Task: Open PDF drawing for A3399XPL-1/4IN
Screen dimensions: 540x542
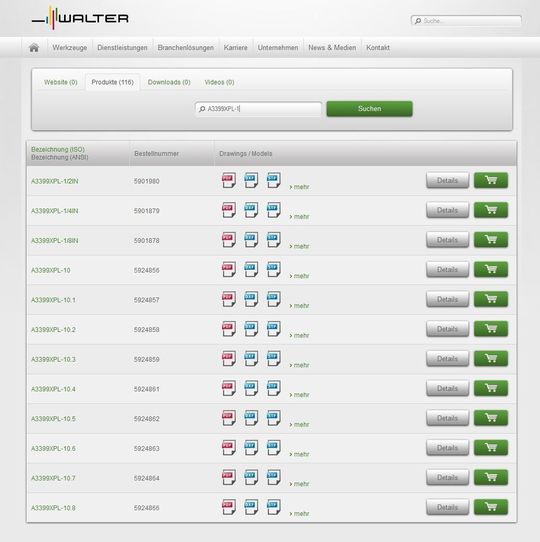Action: click(x=229, y=210)
